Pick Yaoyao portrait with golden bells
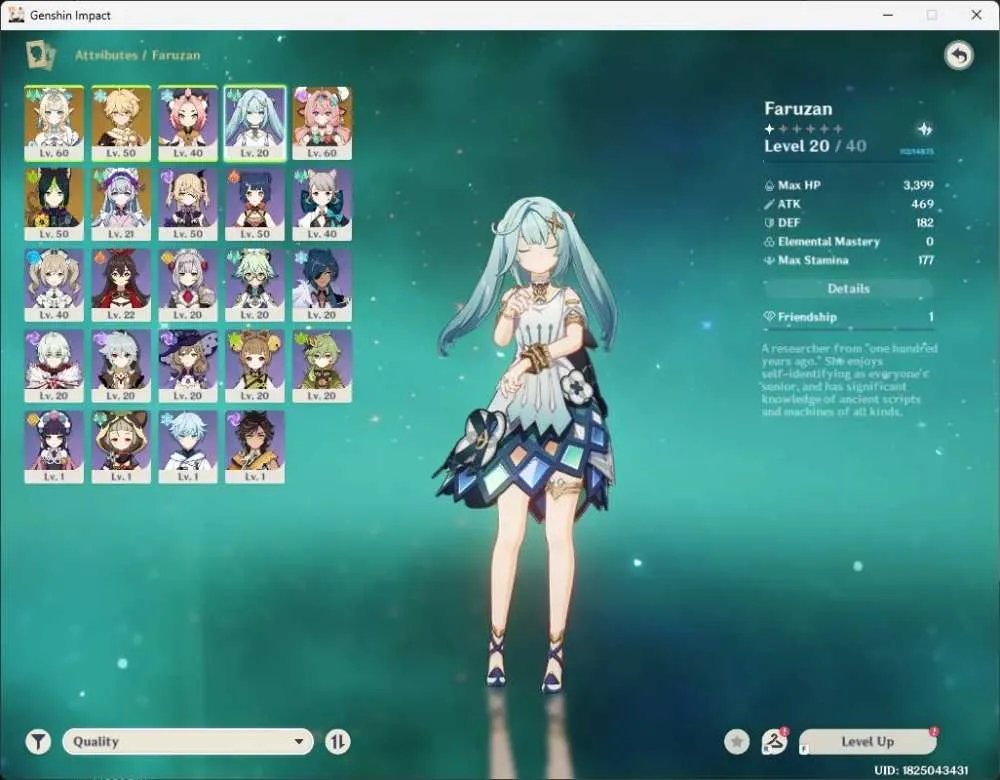1000x780 pixels. [x=255, y=367]
